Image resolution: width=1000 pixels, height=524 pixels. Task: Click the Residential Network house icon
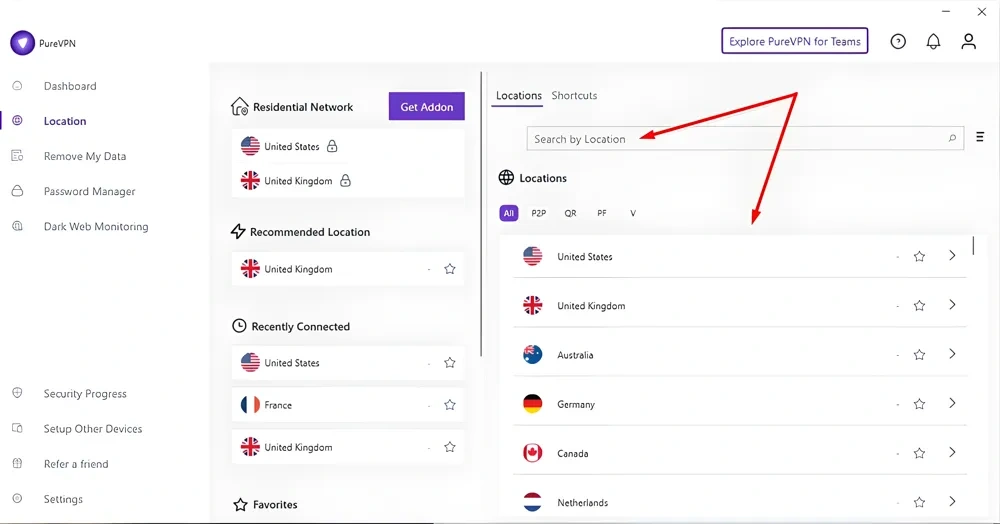pyautogui.click(x=239, y=106)
